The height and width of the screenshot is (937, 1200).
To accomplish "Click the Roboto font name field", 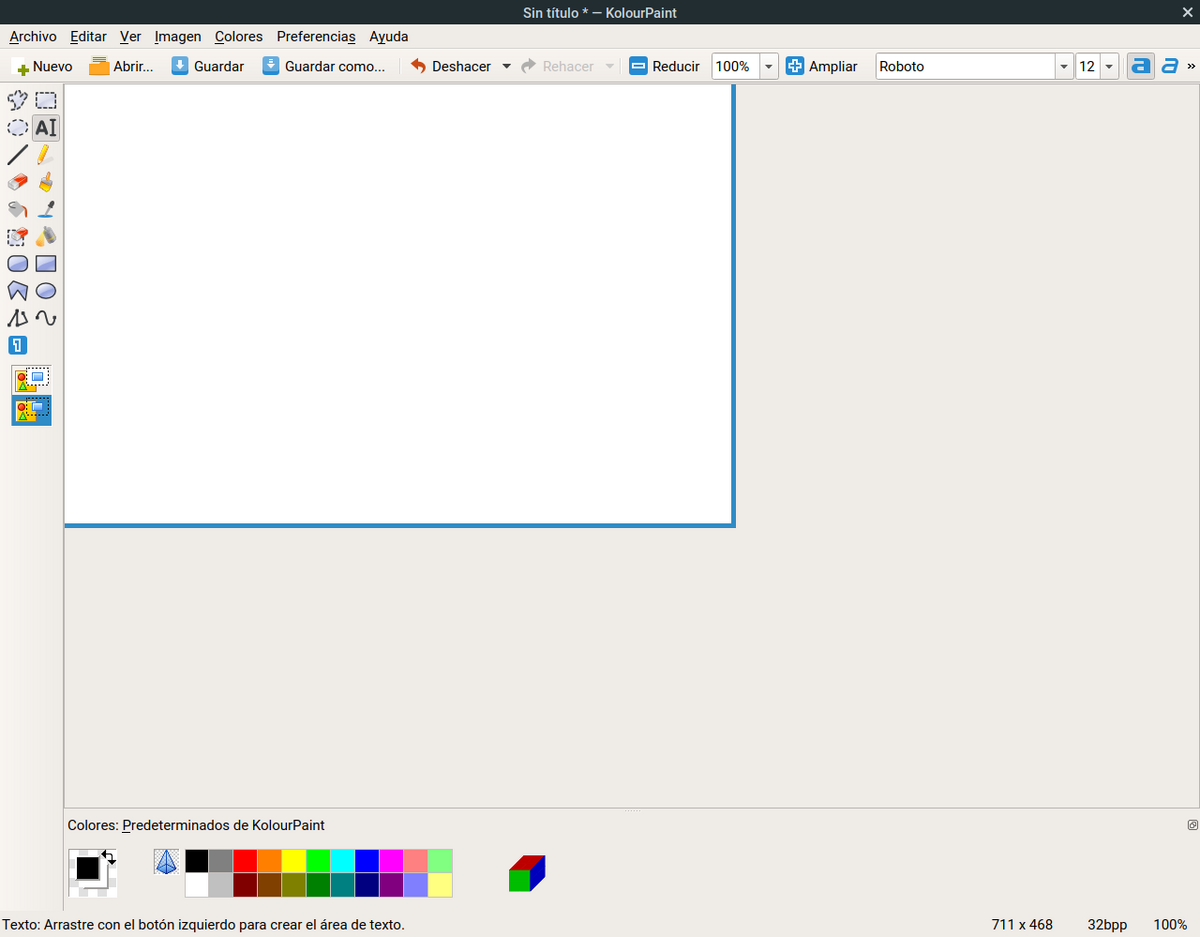I will click(x=966, y=66).
